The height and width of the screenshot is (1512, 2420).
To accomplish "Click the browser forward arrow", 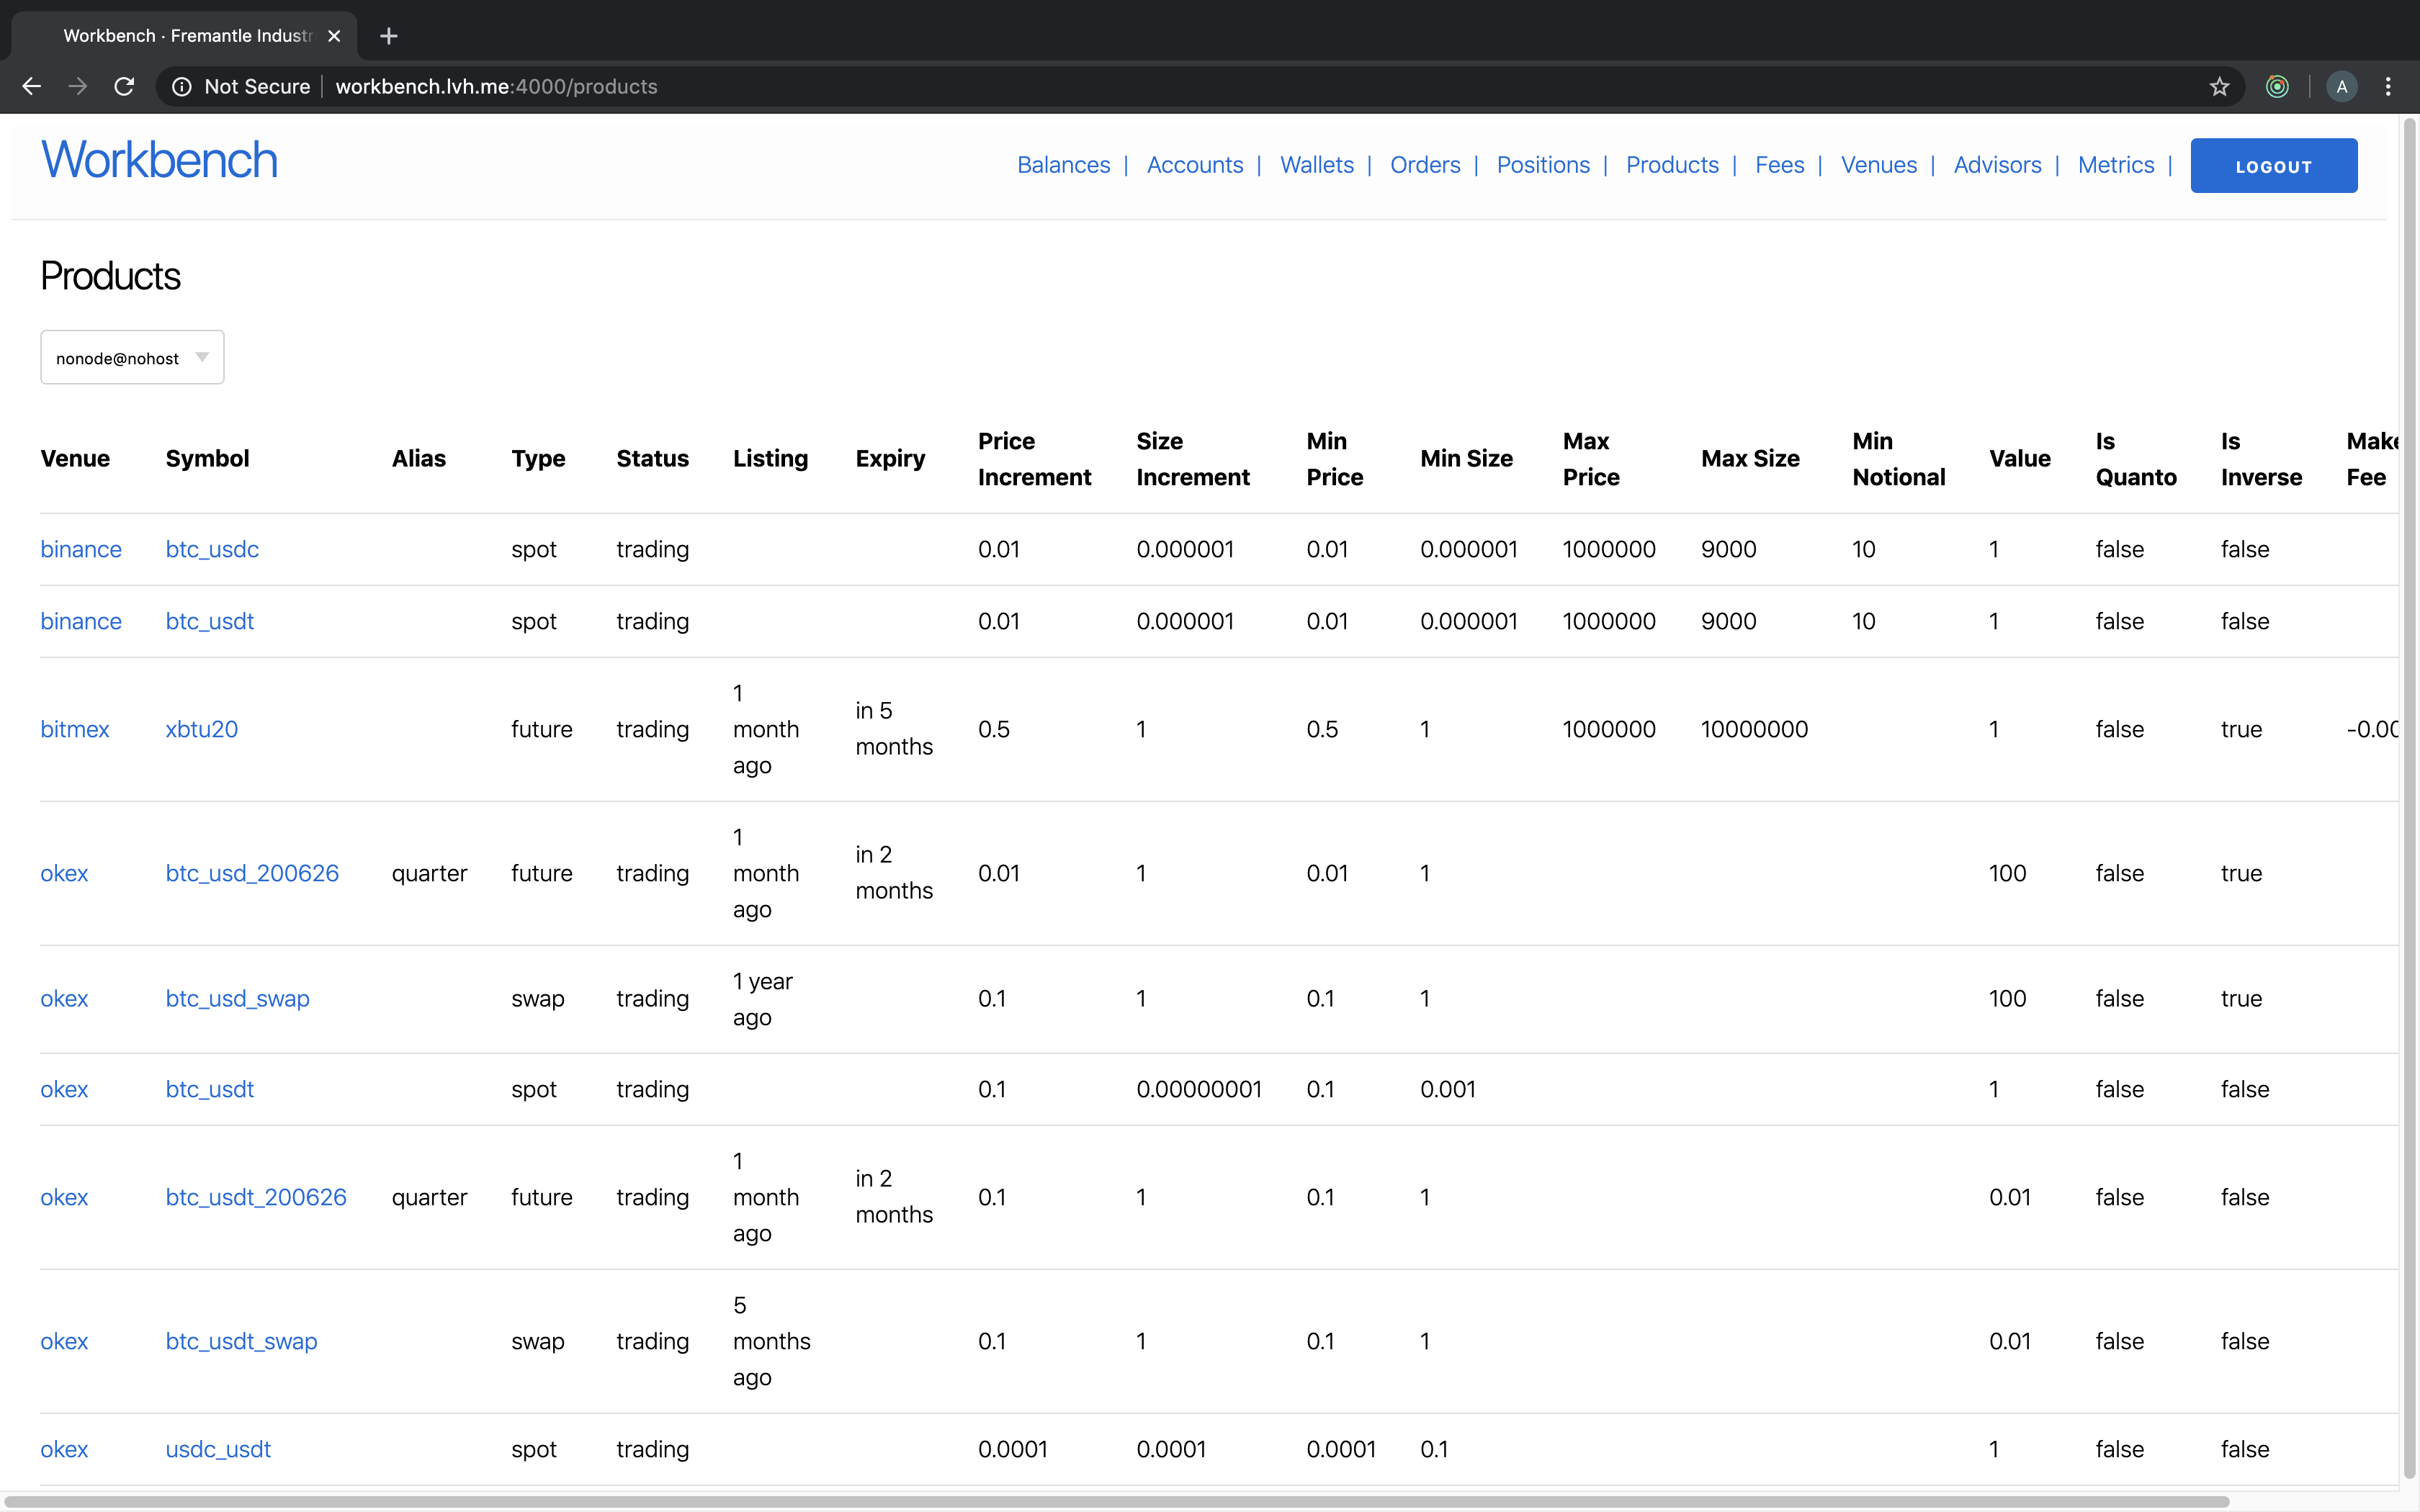I will pyautogui.click(x=77, y=87).
